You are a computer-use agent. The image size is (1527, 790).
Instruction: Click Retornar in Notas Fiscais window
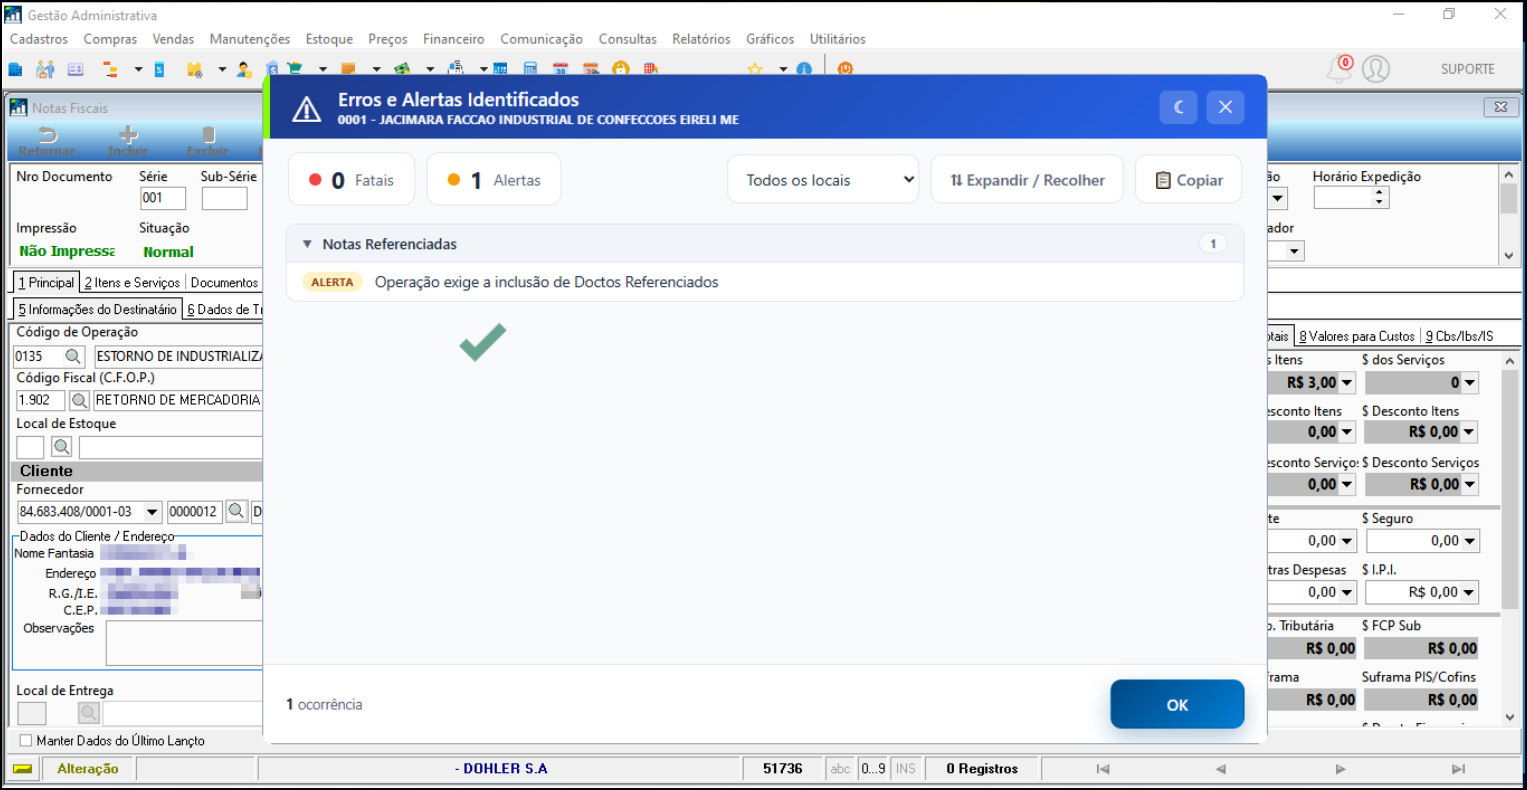click(x=47, y=141)
